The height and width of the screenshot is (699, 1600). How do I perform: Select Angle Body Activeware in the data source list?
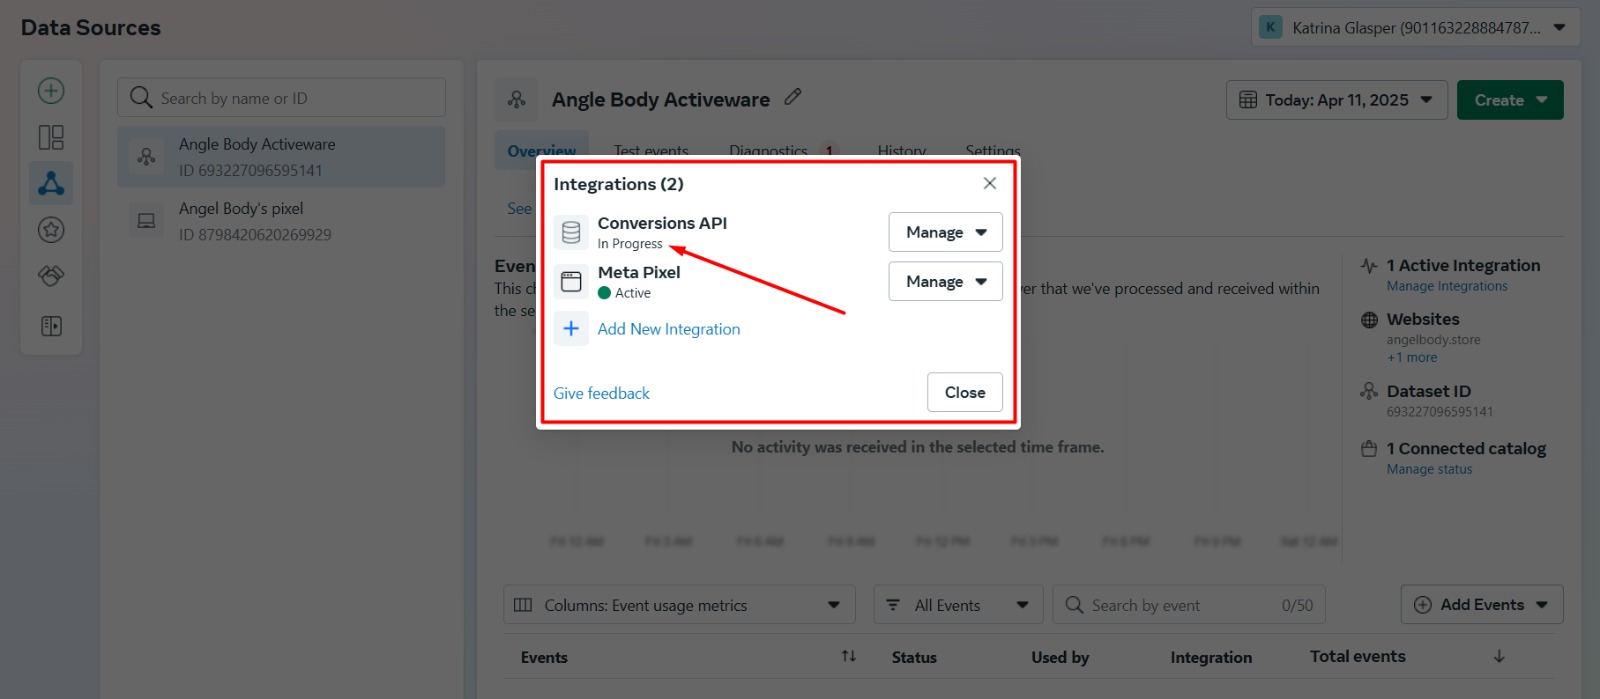pyautogui.click(x=281, y=157)
